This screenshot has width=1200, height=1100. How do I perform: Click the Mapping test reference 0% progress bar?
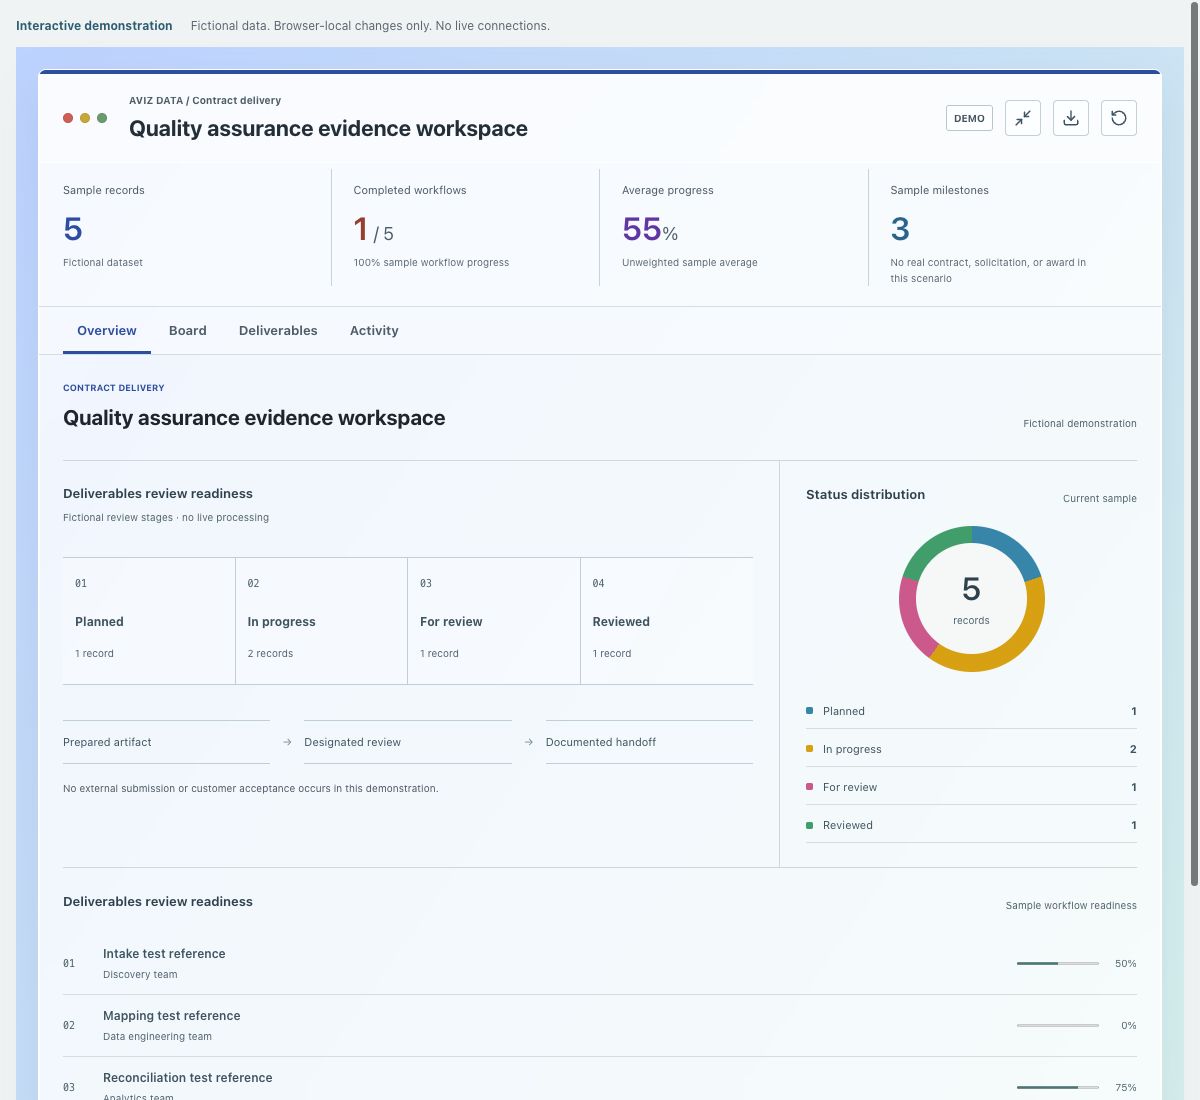(x=1058, y=1025)
